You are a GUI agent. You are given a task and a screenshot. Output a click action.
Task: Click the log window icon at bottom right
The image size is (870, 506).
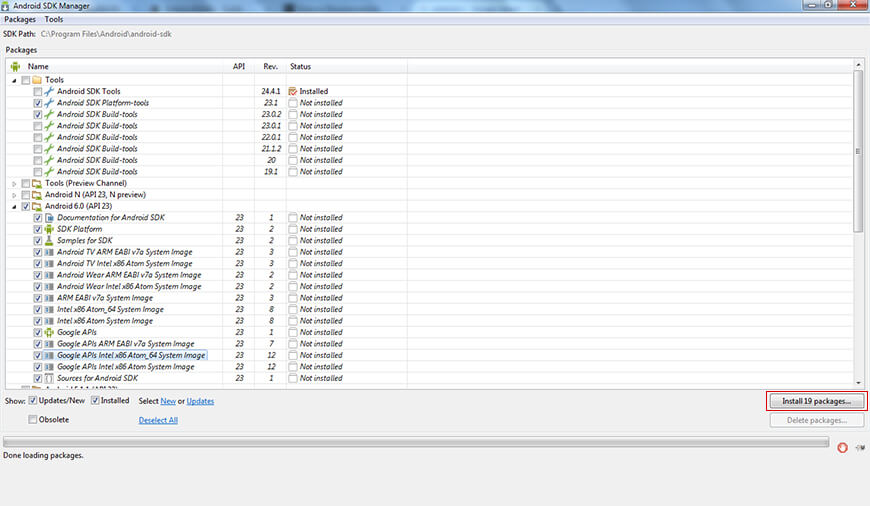pos(860,448)
